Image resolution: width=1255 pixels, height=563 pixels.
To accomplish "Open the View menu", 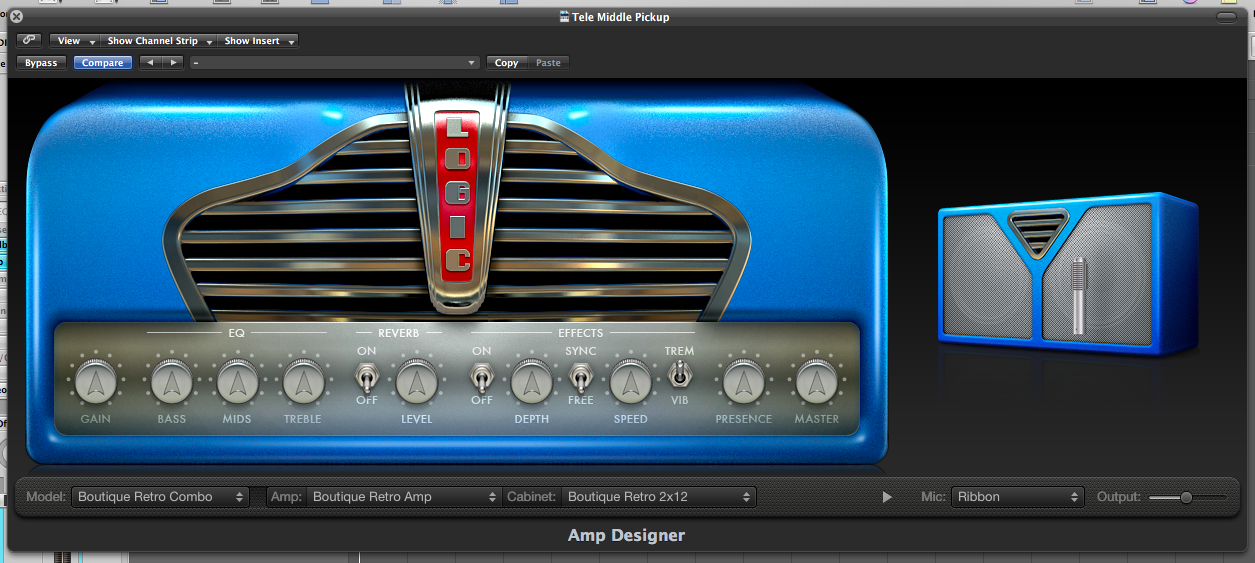I will 75,41.
